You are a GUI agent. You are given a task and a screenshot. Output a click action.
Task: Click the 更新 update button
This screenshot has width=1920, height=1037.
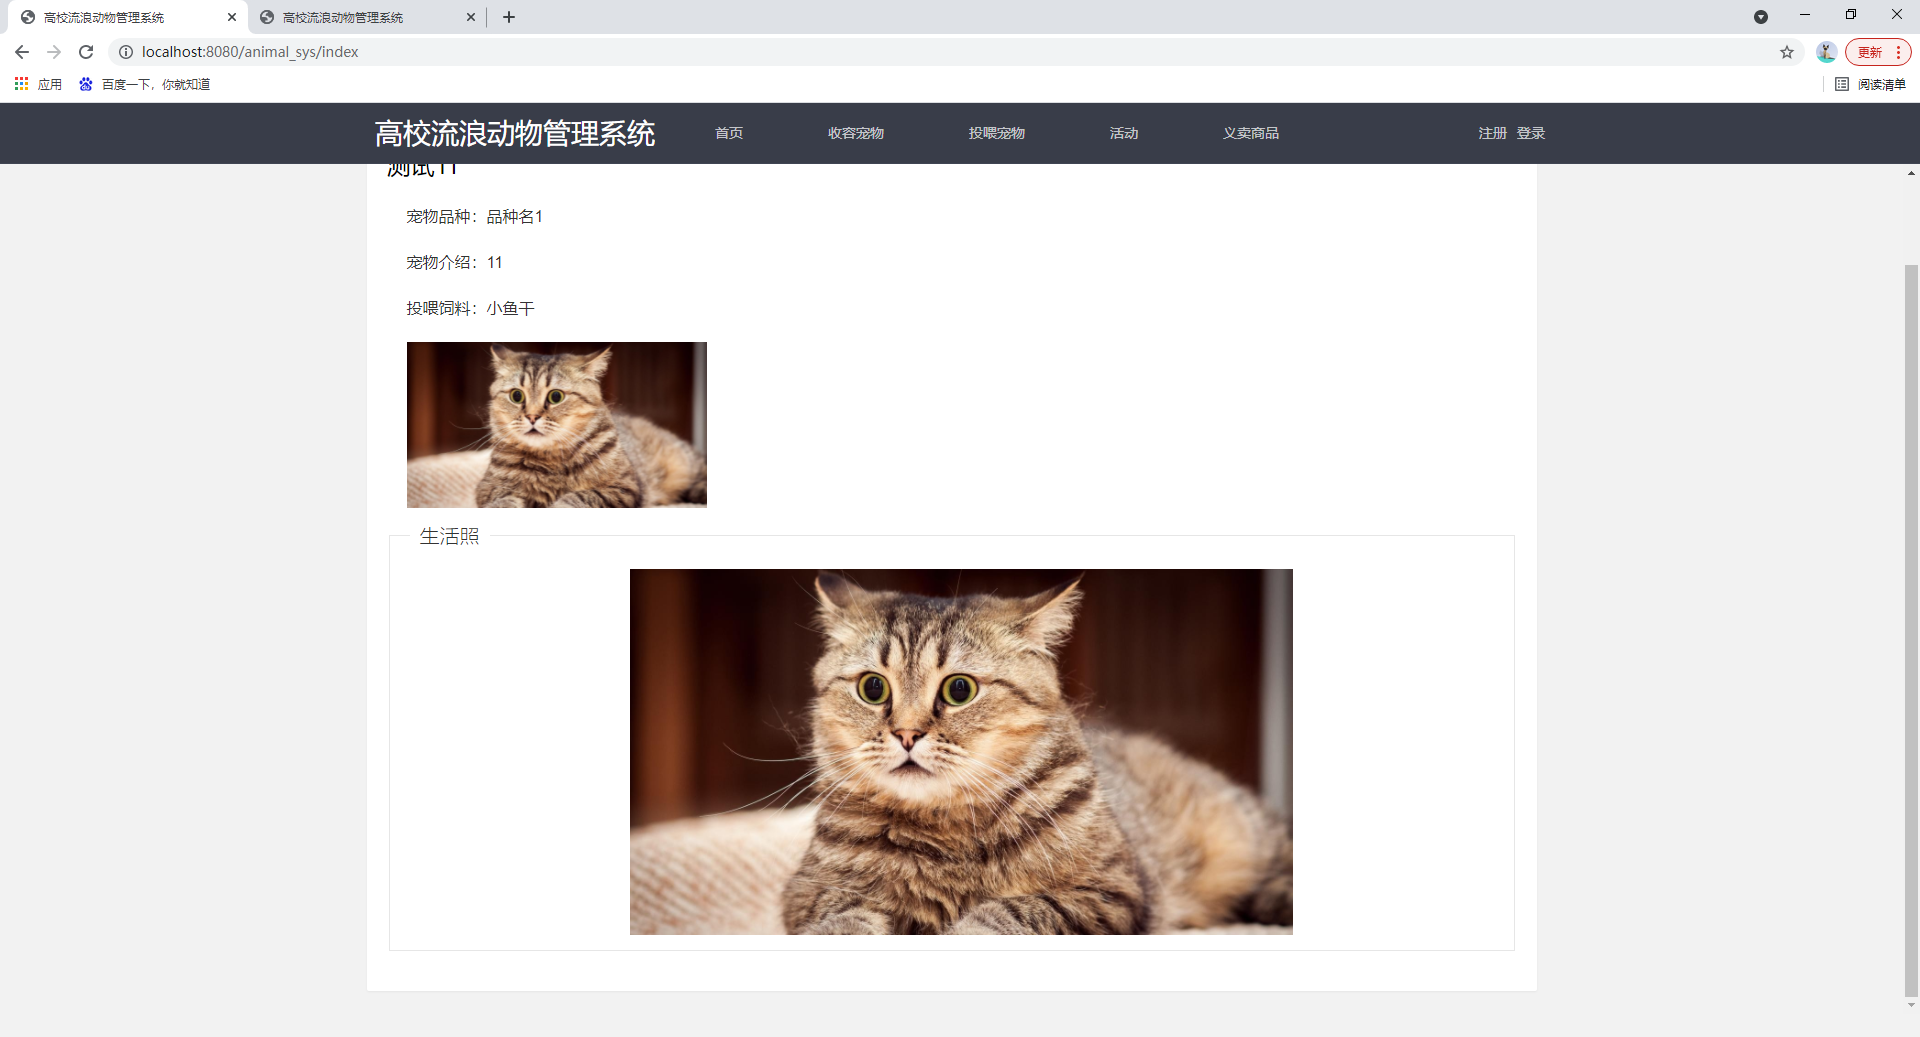pos(1878,52)
